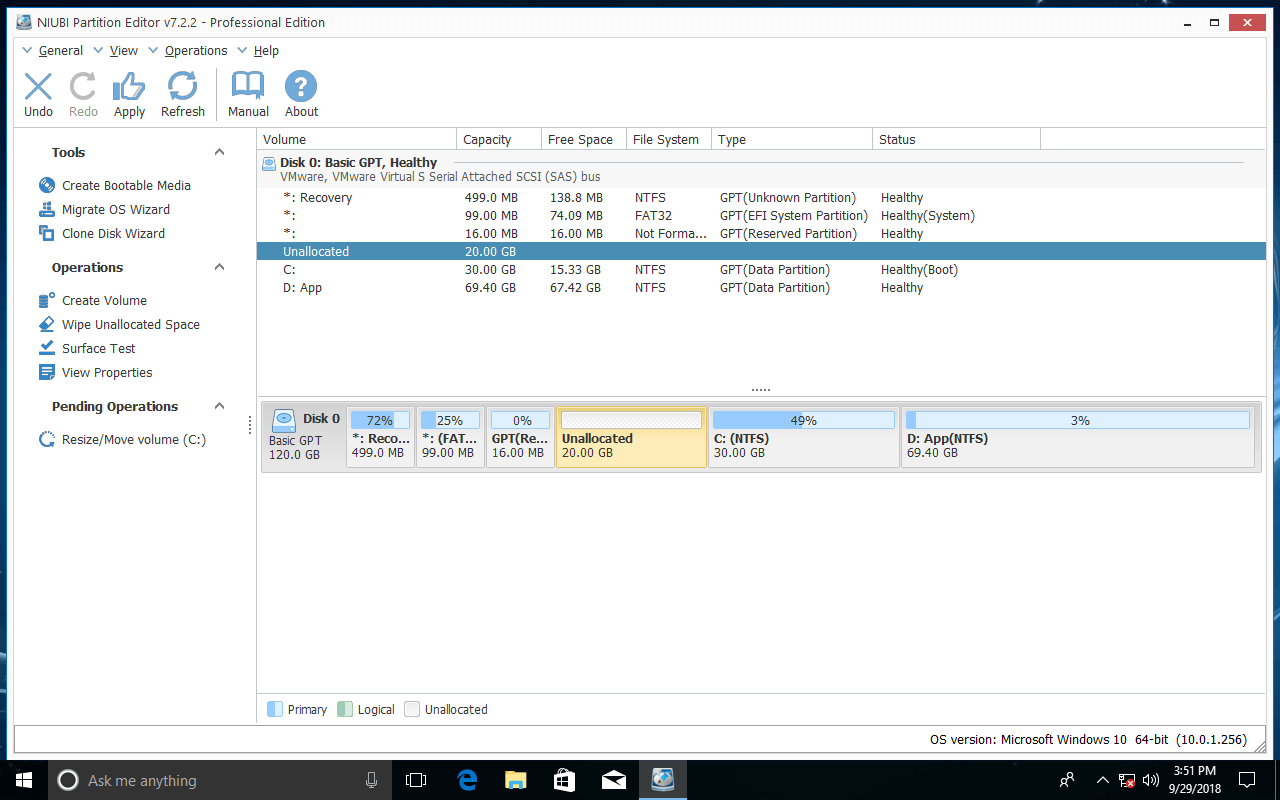
Task: Click the volume speaker tray icon
Action: (x=1149, y=780)
